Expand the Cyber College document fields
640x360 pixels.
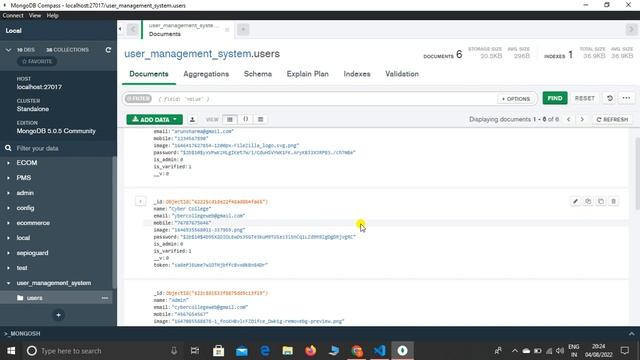pyautogui.click(x=140, y=201)
